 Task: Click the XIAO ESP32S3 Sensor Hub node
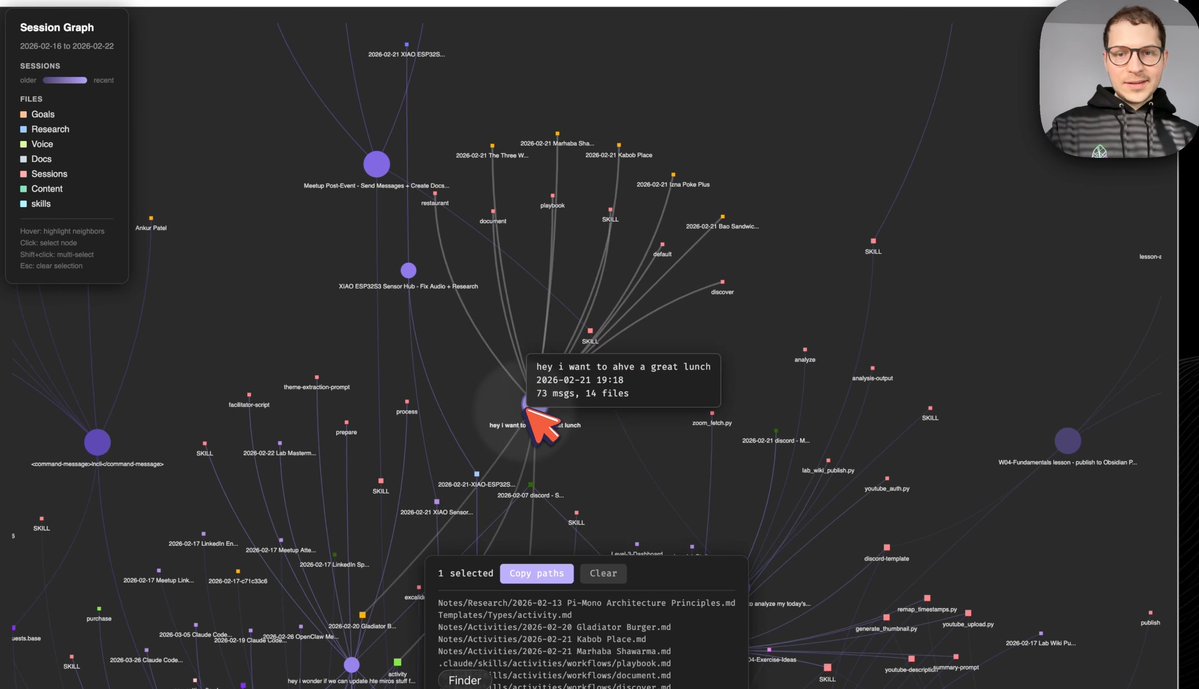[x=408, y=270]
